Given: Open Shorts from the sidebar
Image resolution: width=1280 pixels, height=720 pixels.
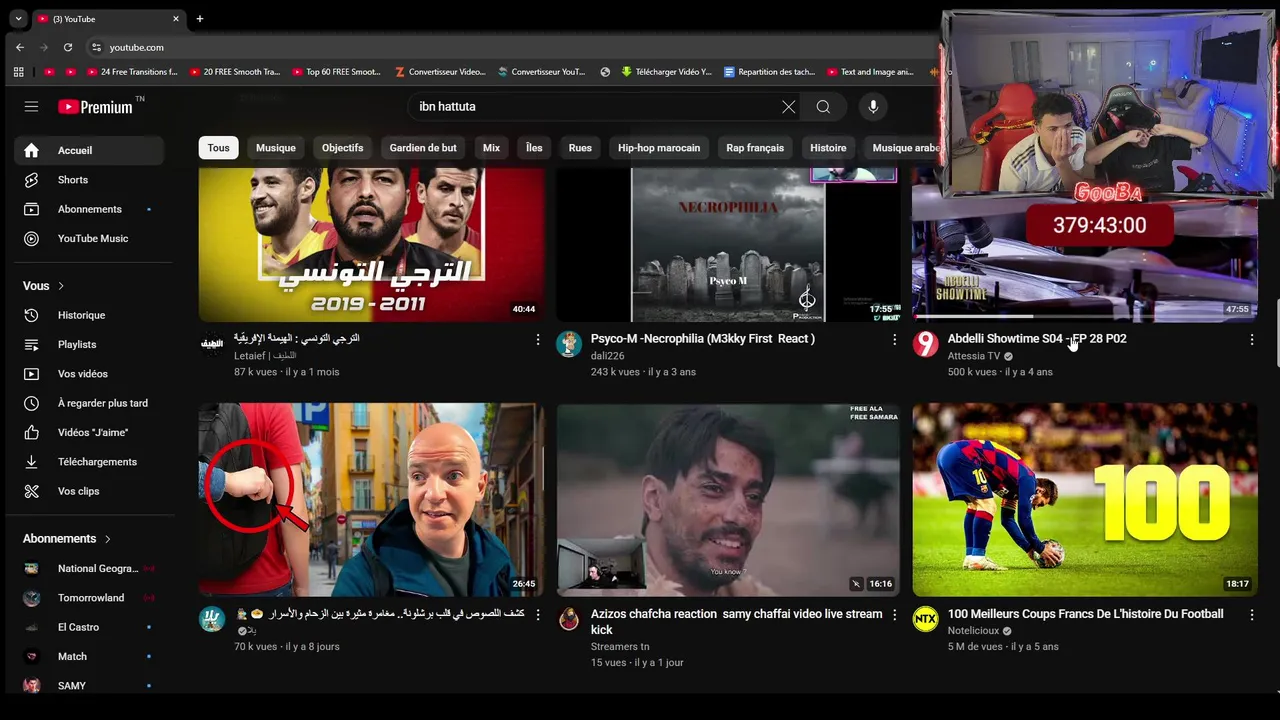Looking at the screenshot, I should pyautogui.click(x=89, y=180).
